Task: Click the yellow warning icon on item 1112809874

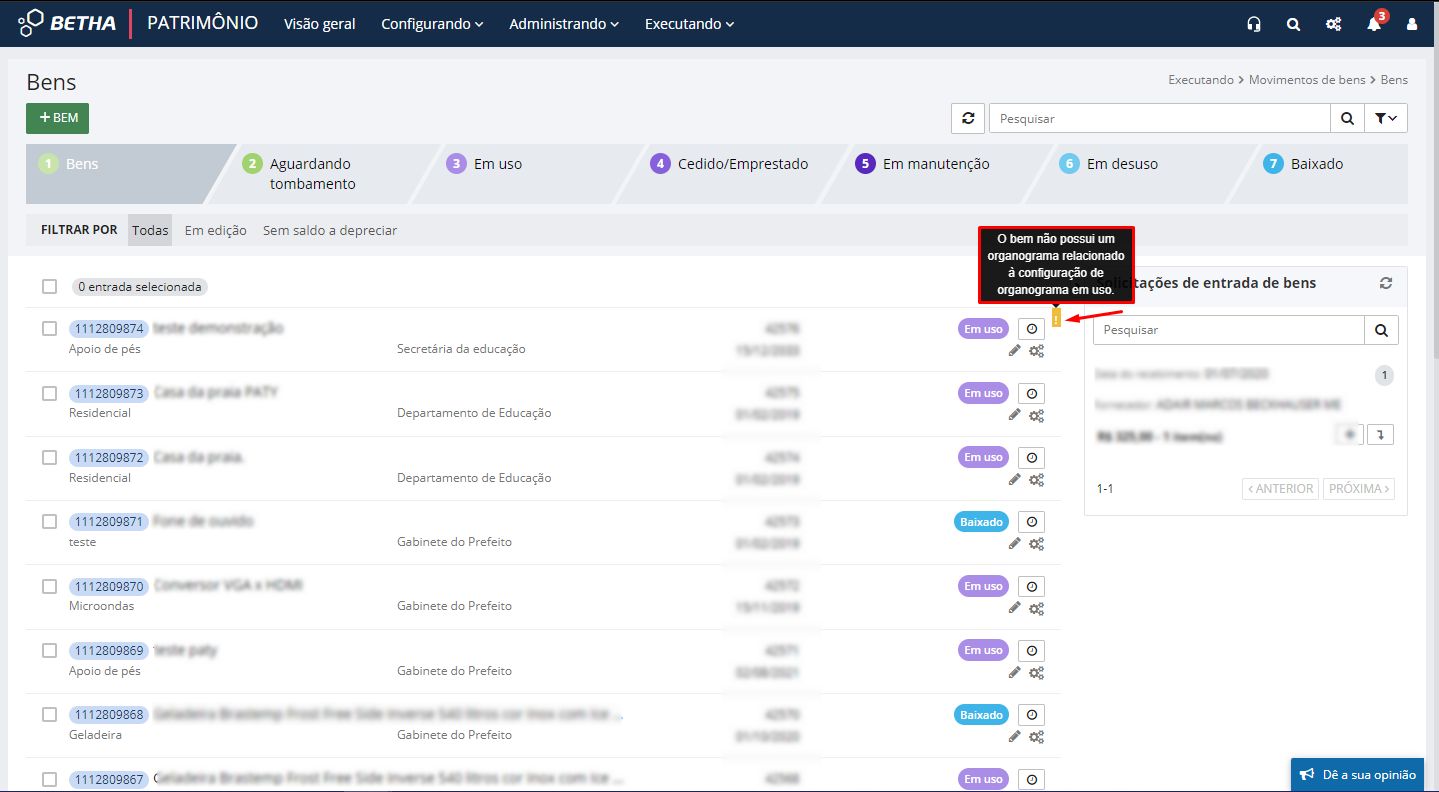Action: [x=1056, y=319]
